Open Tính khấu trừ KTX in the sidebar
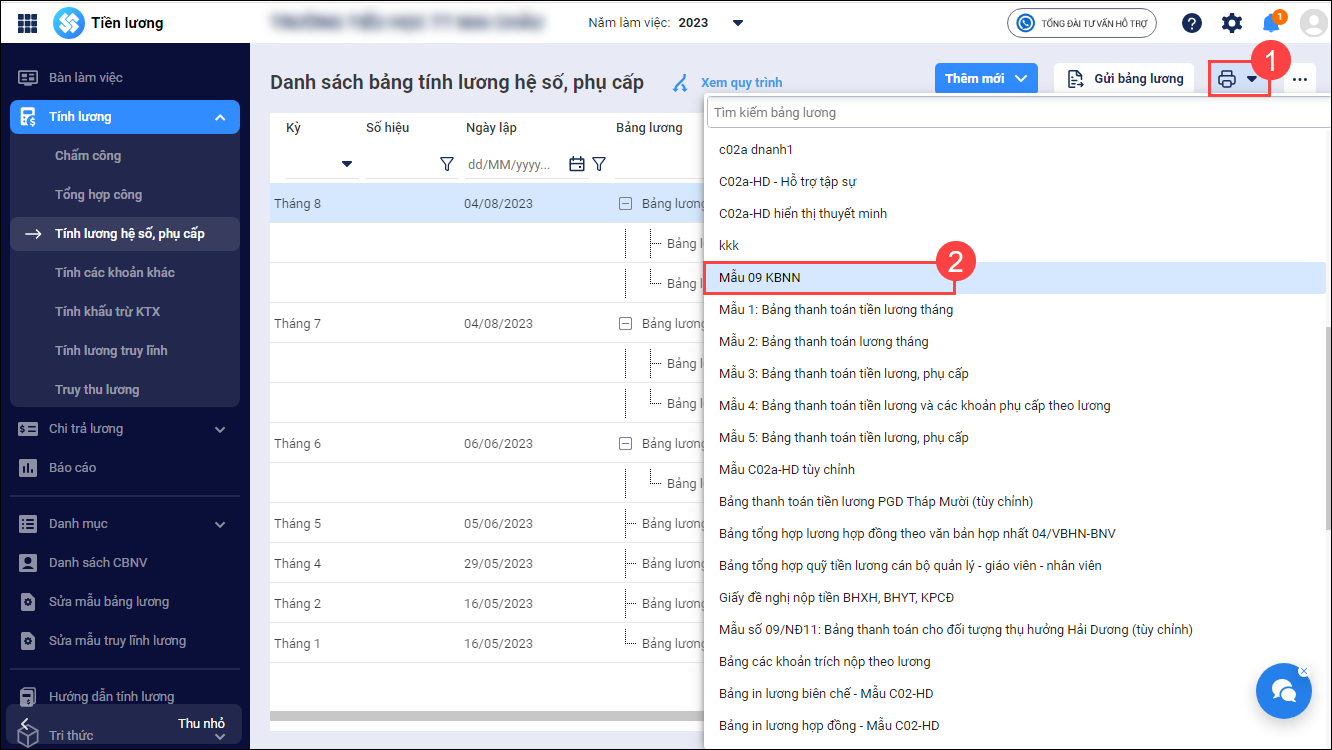Image resolution: width=1332 pixels, height=750 pixels. point(107,311)
